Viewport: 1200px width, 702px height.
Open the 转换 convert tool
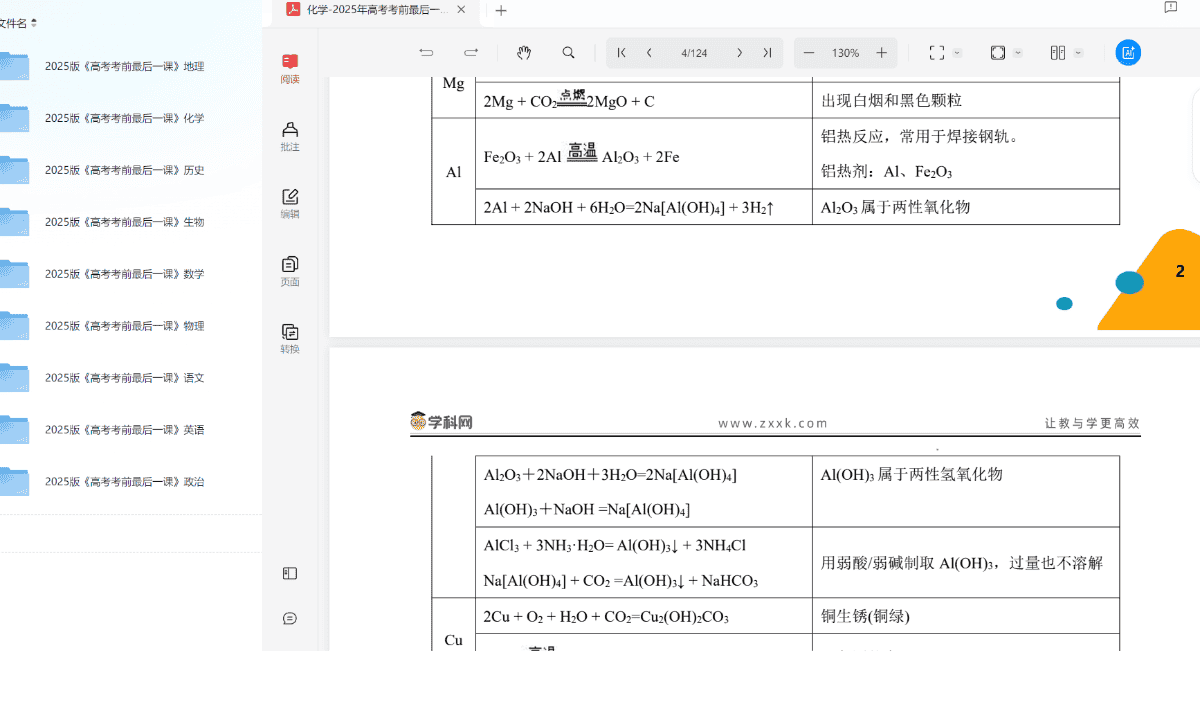290,338
